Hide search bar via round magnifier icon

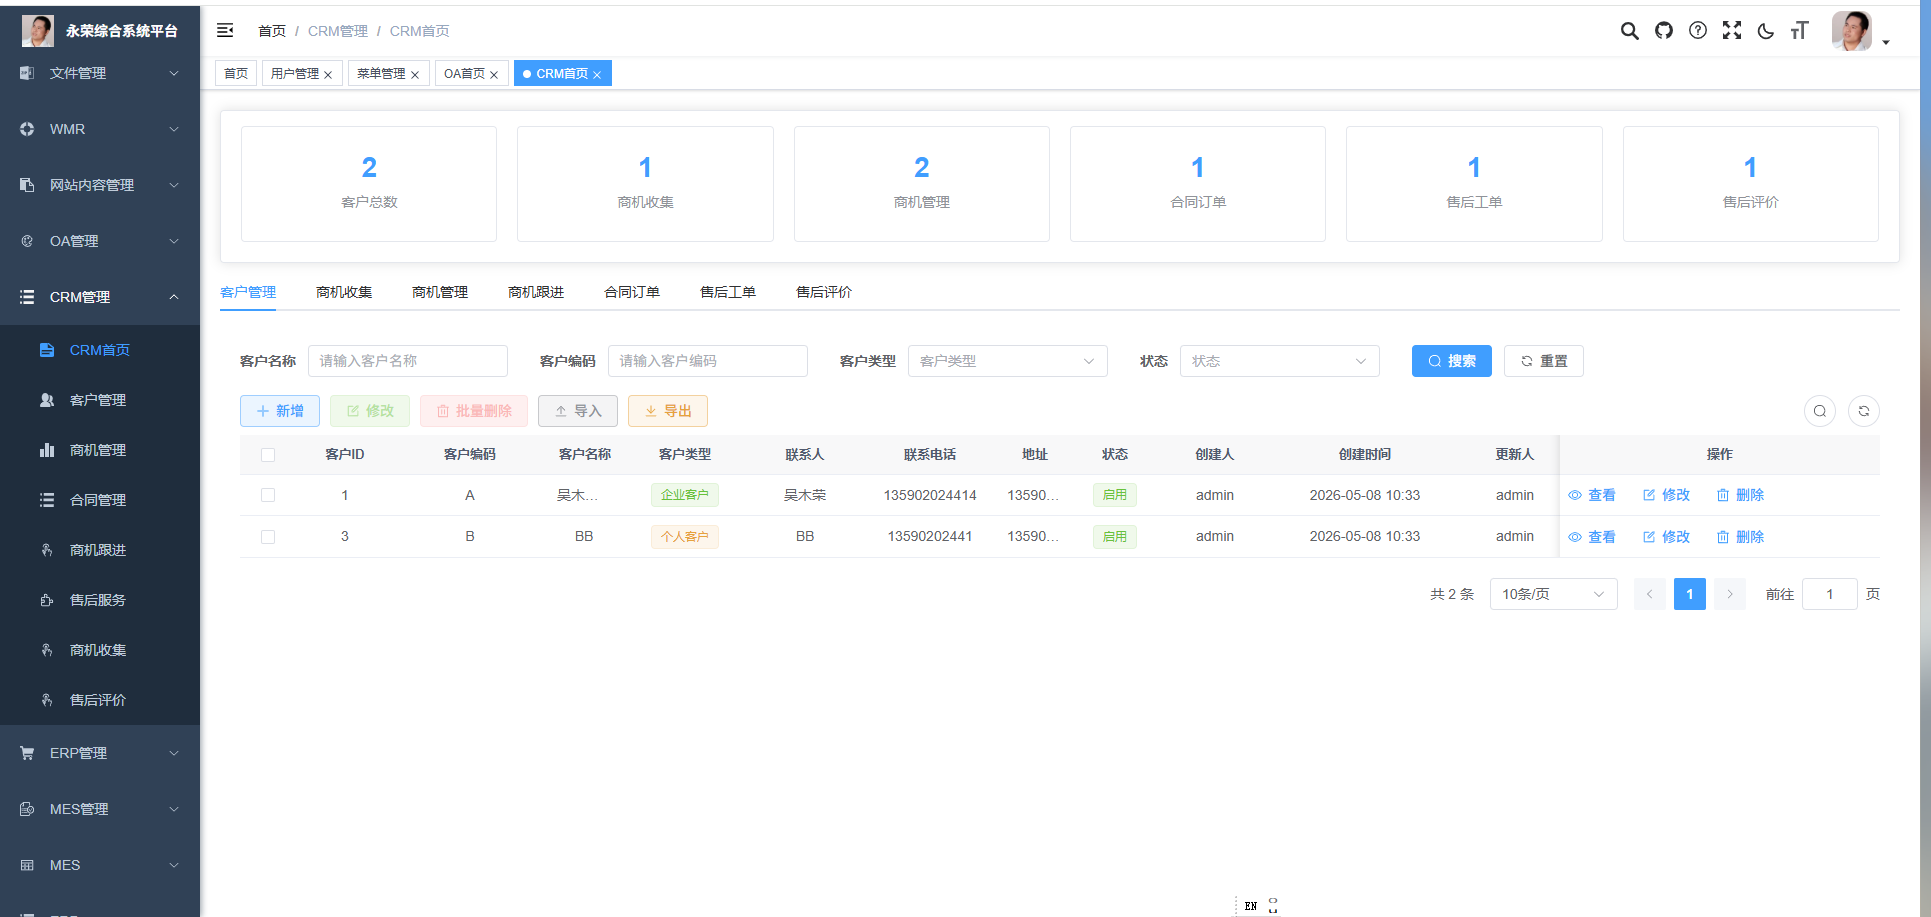coord(1819,411)
